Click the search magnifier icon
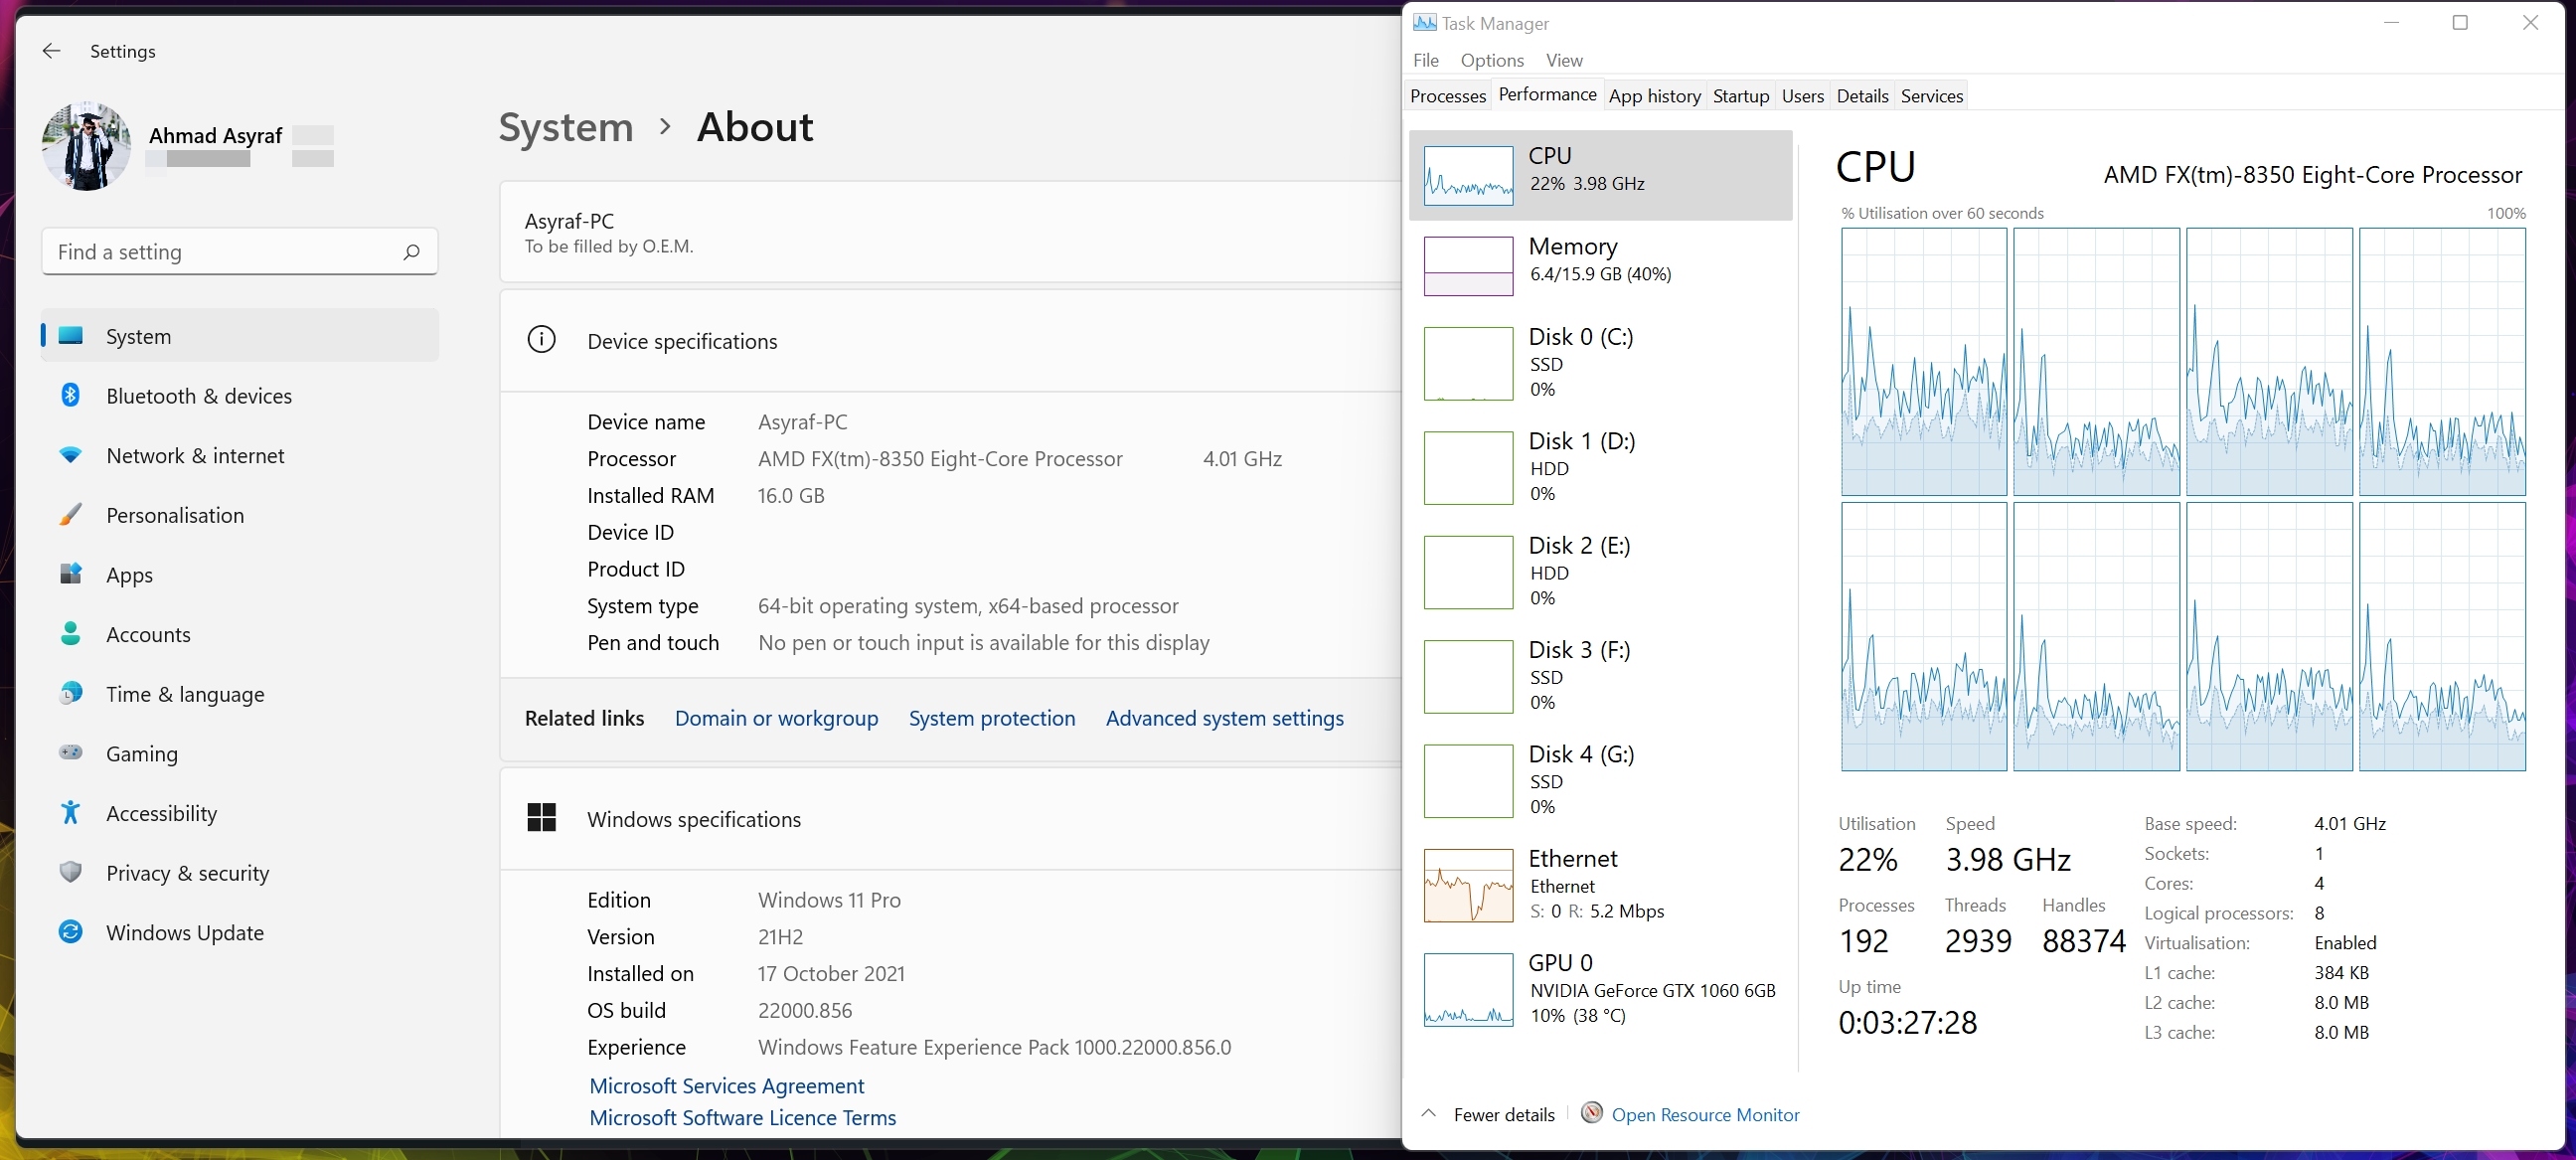 pyautogui.click(x=411, y=252)
